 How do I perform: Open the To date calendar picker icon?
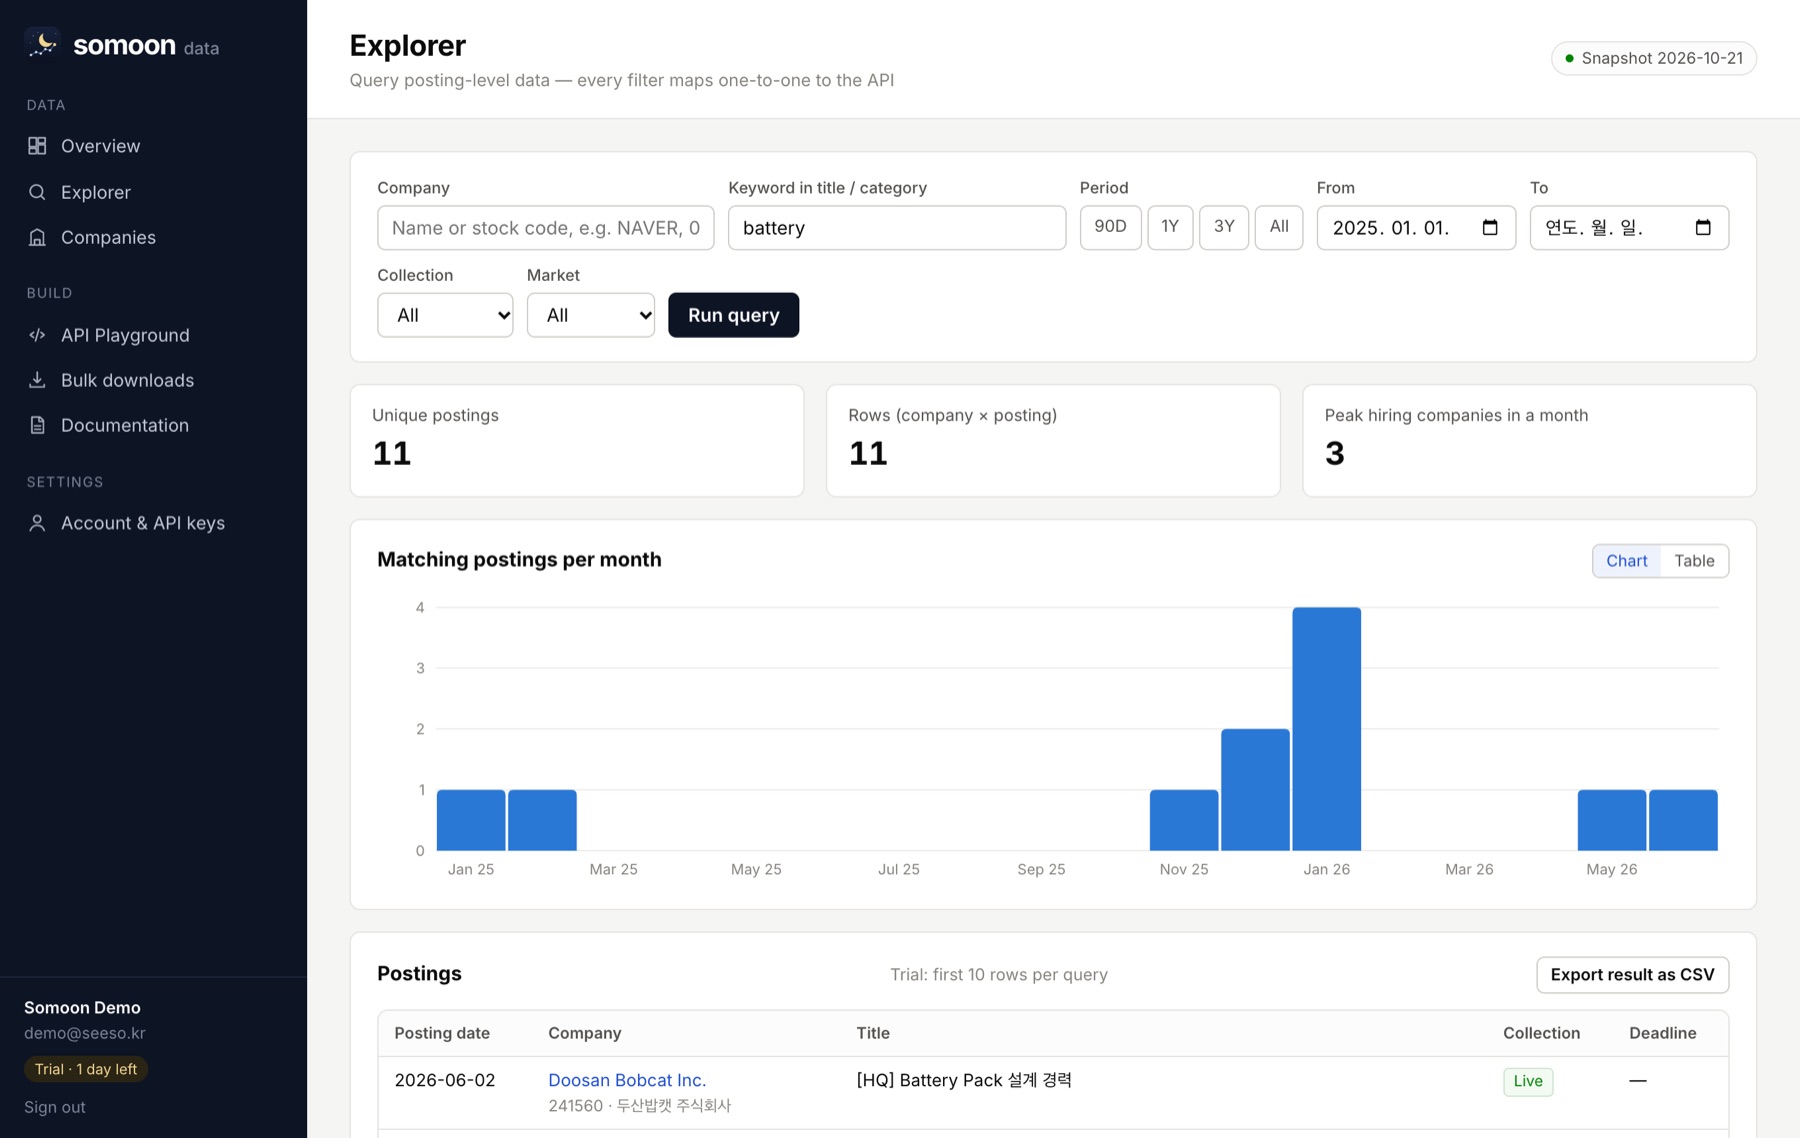(x=1703, y=228)
